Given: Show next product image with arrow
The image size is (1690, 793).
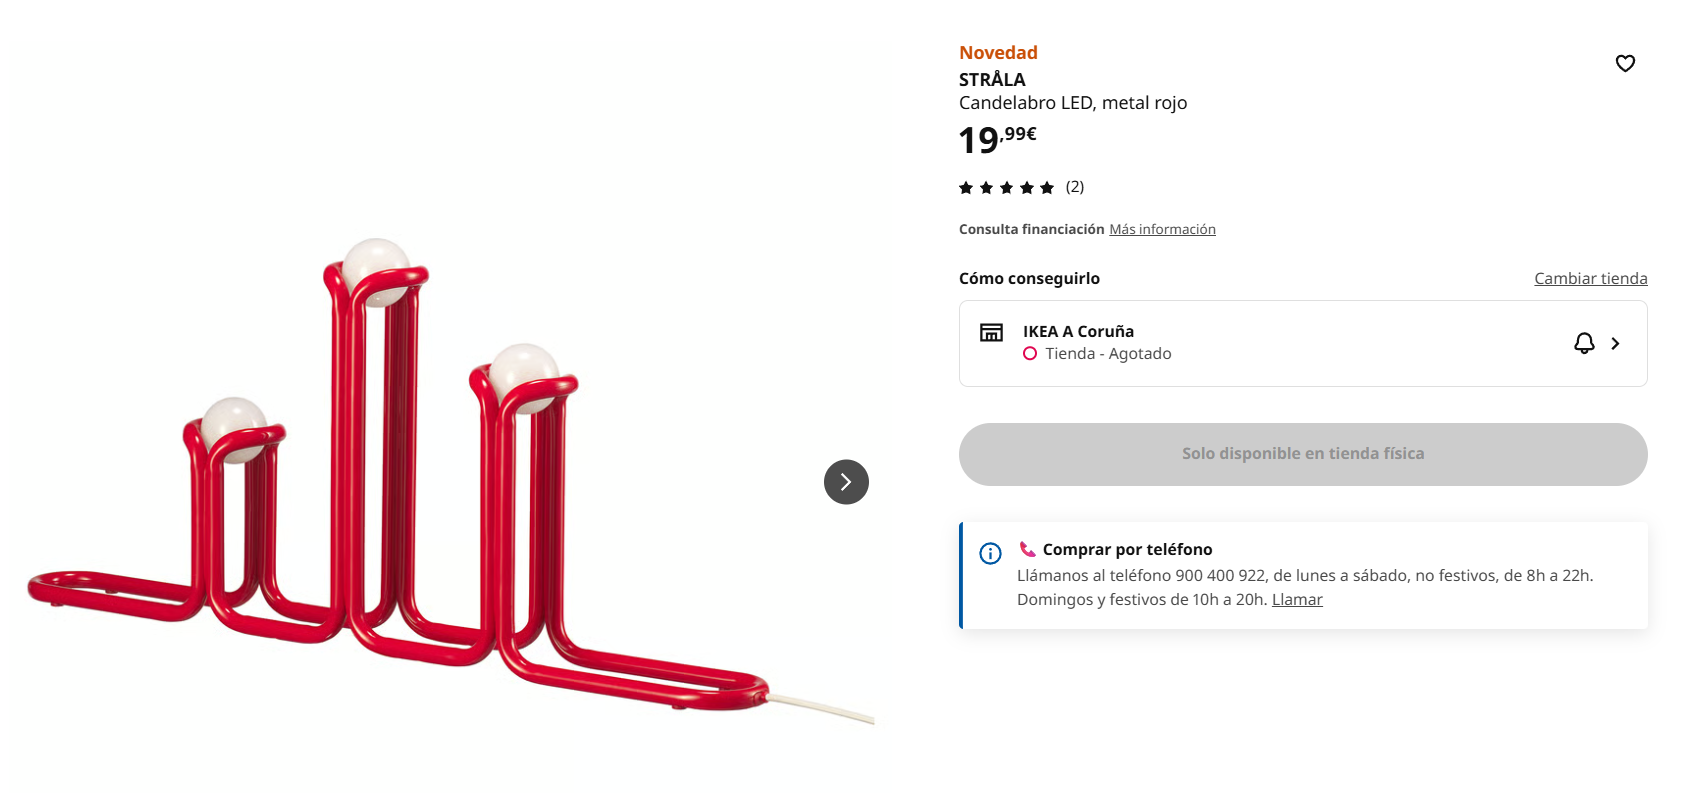Looking at the screenshot, I should pyautogui.click(x=846, y=482).
